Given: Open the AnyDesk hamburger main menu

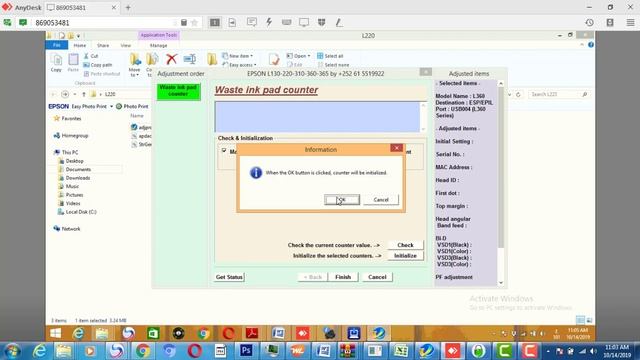Looking at the screenshot, I should click(630, 22).
